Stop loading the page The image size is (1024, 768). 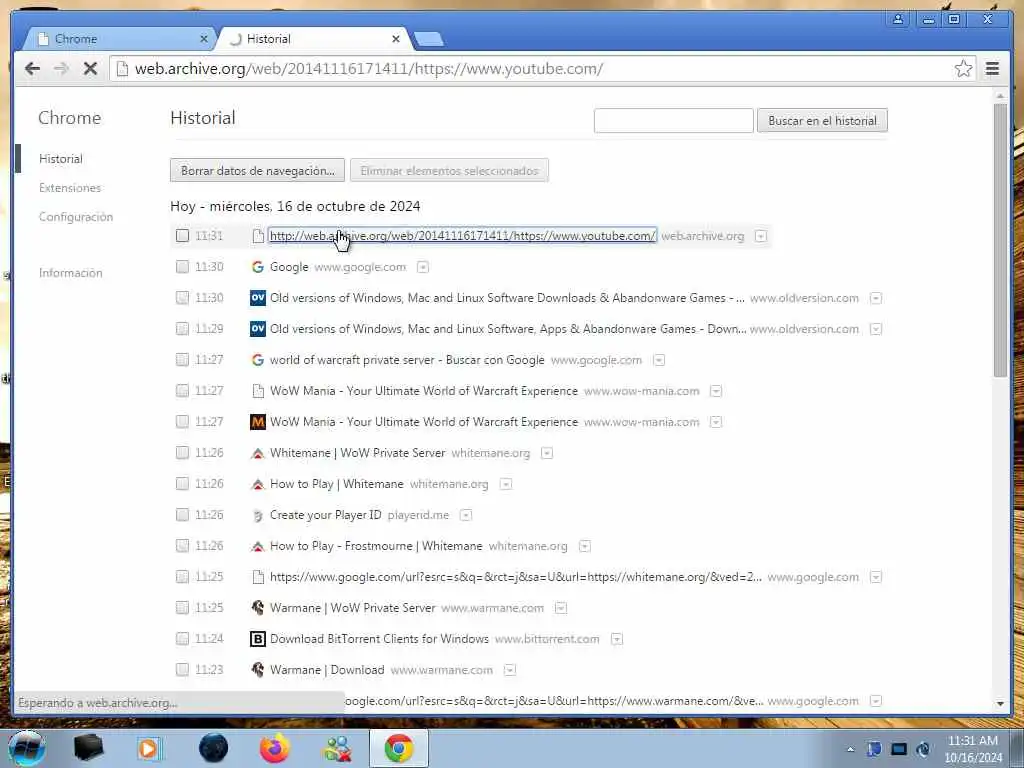[90, 69]
